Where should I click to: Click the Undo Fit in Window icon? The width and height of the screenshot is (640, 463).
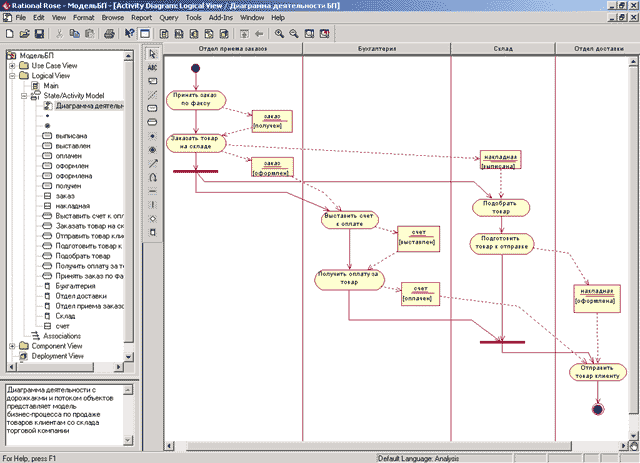(324, 34)
